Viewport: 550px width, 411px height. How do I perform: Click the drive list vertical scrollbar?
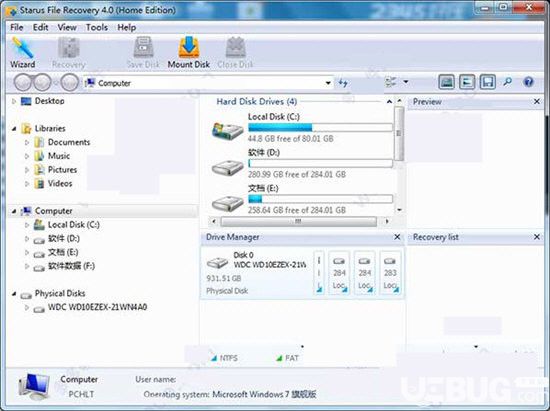point(399,133)
